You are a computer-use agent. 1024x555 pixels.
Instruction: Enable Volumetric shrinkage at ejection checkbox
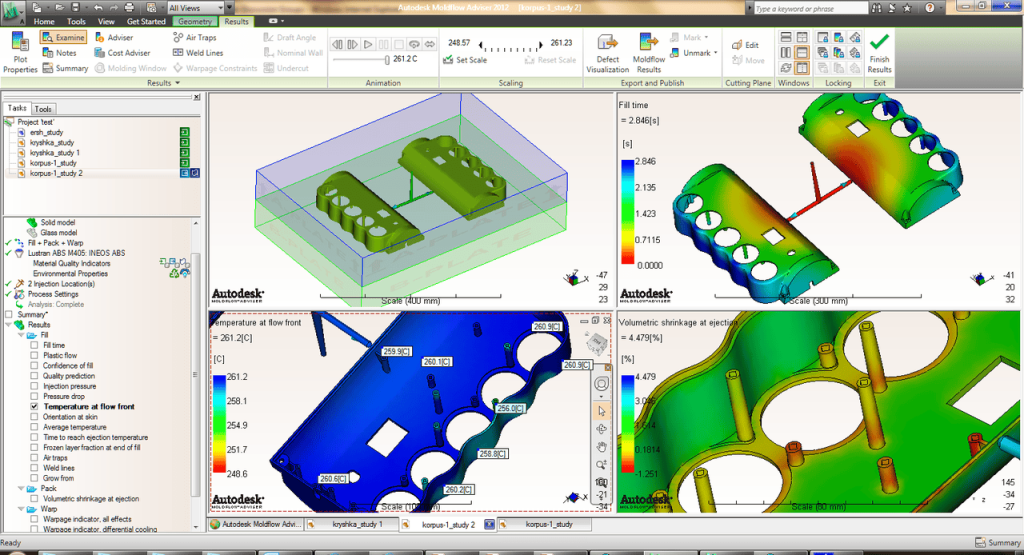point(34,499)
